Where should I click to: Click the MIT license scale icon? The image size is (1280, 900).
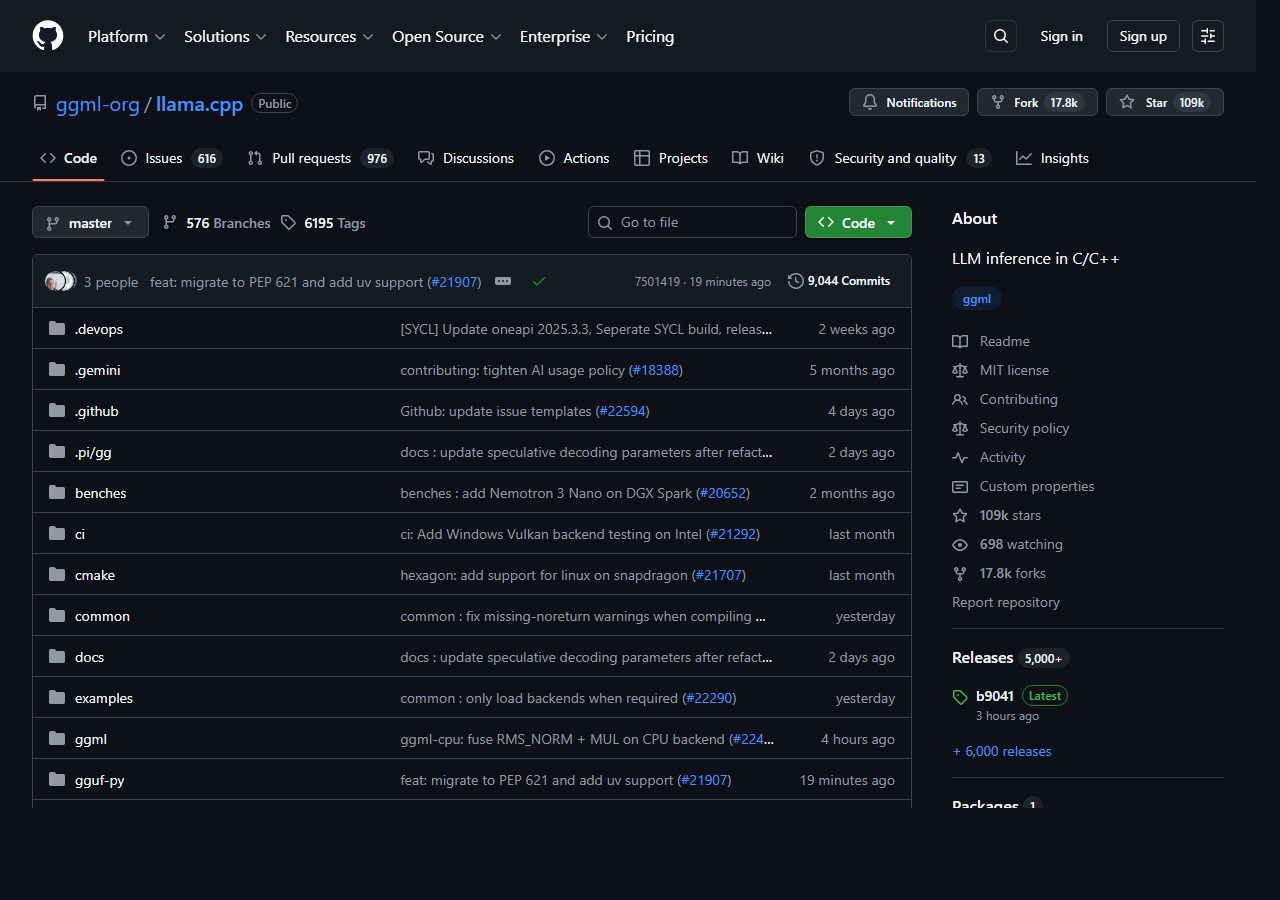(x=960, y=370)
